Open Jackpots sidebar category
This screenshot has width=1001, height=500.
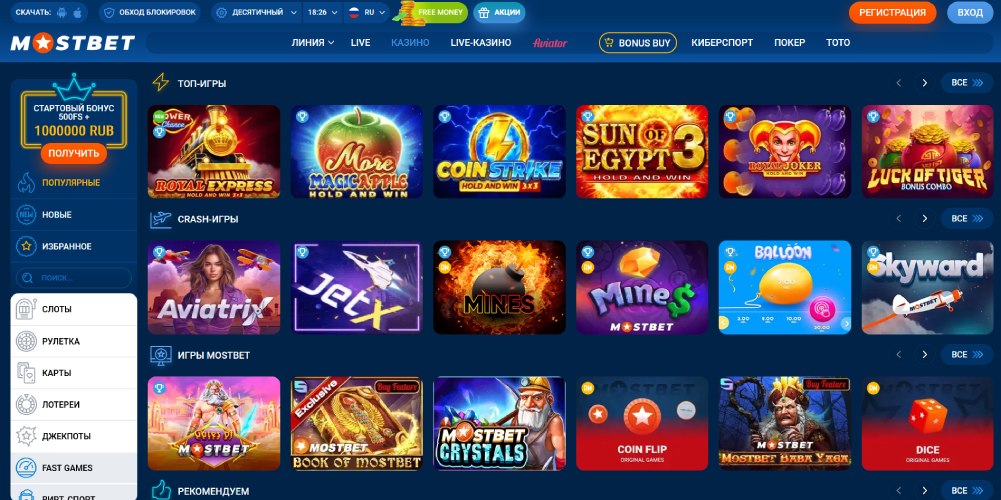point(74,436)
